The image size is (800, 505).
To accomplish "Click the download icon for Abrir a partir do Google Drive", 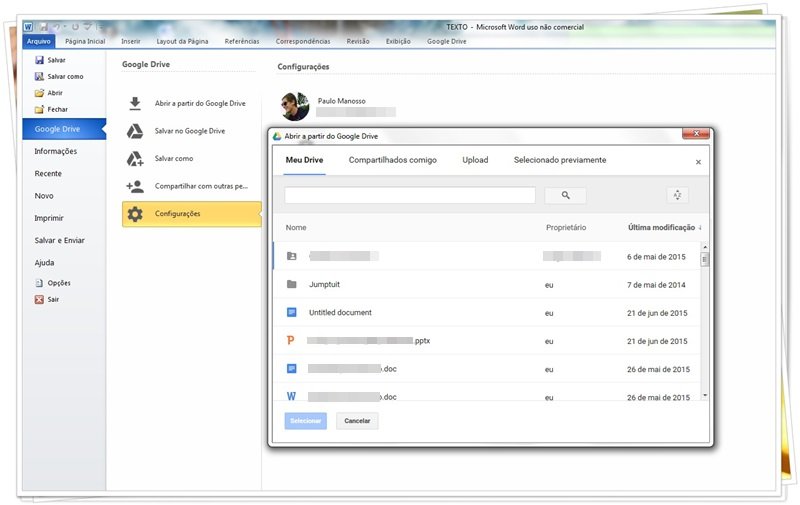I will coord(135,103).
